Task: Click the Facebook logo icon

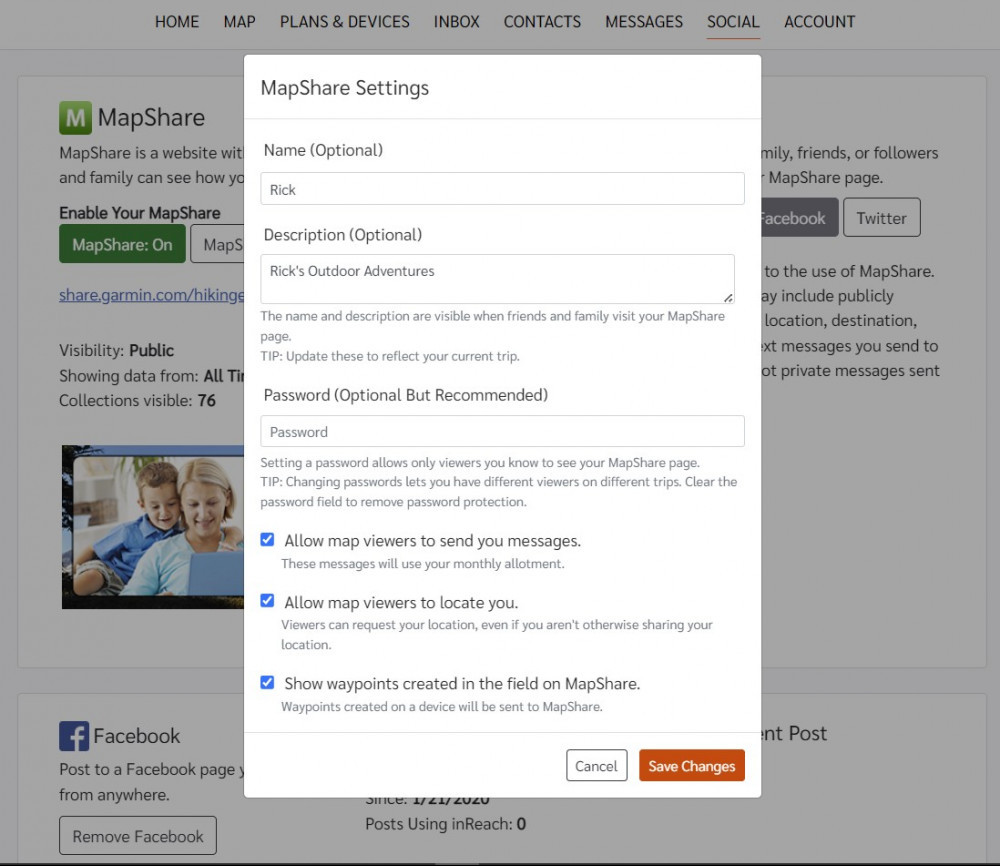Action: [74, 736]
